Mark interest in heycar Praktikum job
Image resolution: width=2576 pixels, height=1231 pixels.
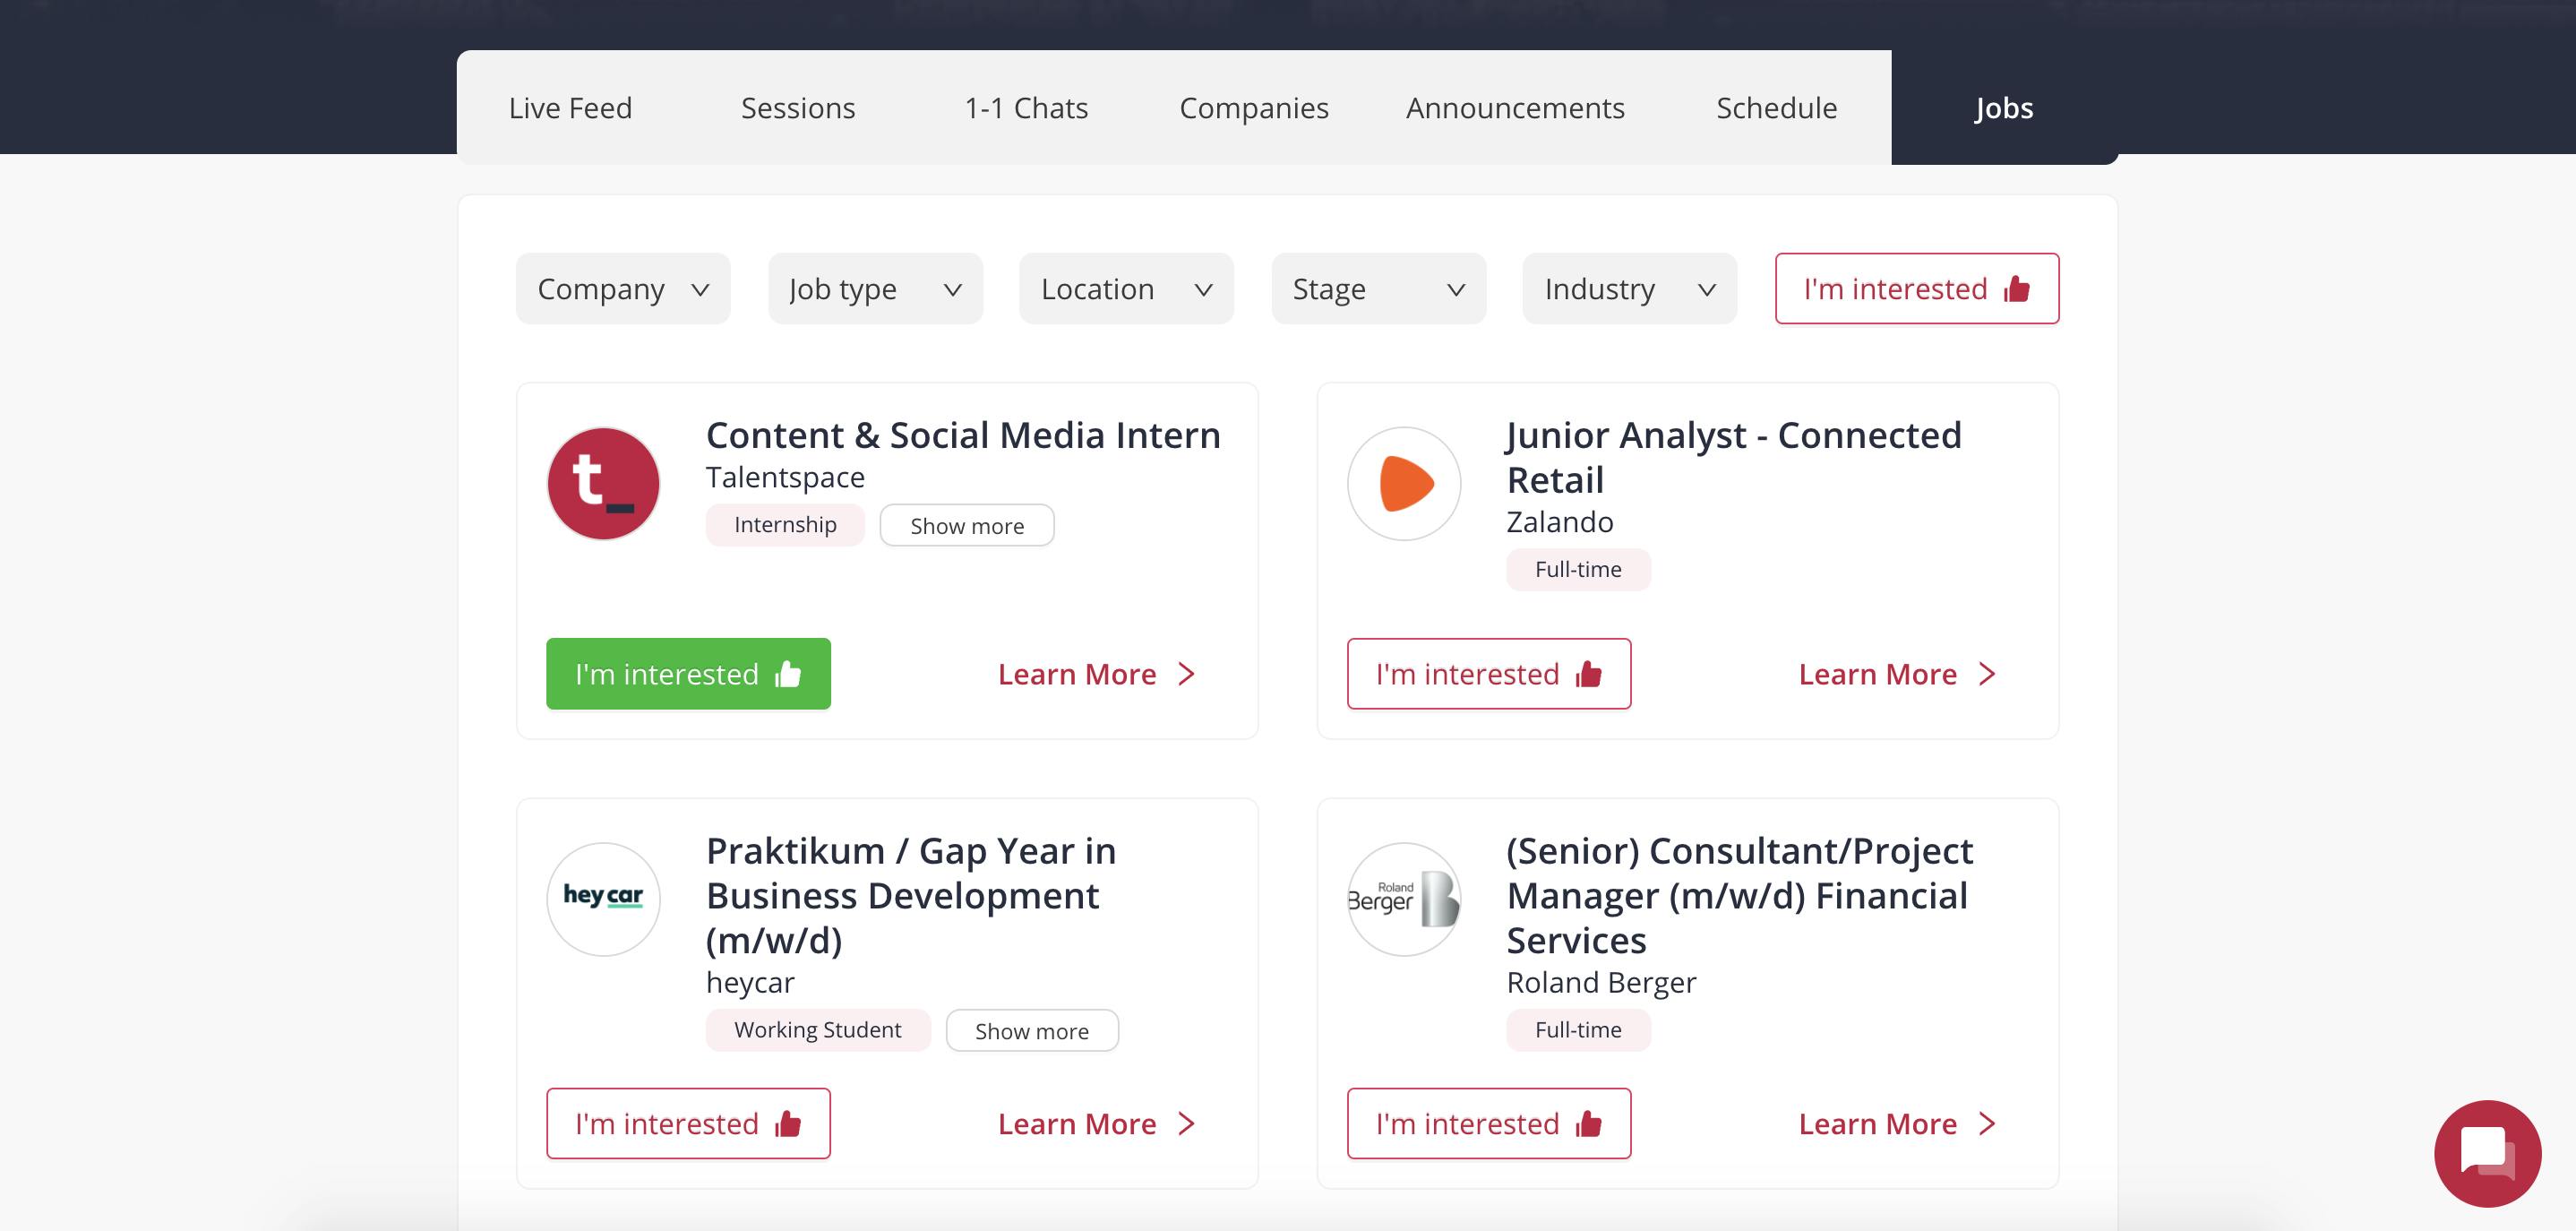coord(688,1124)
